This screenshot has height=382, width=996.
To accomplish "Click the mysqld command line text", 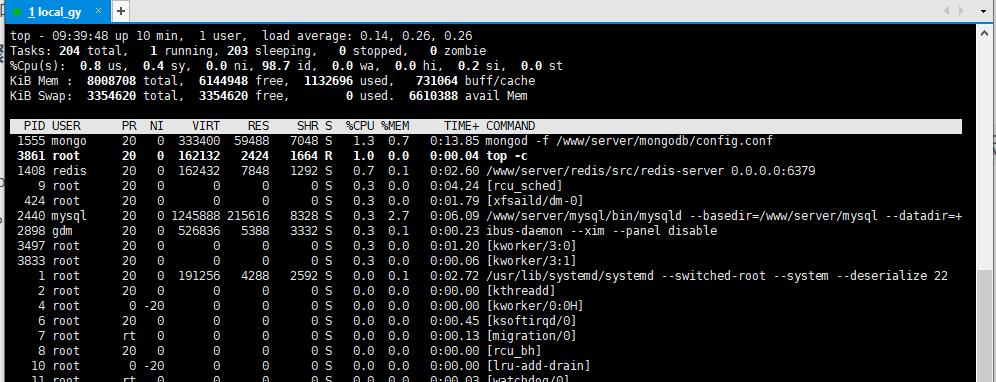I will coord(723,216).
